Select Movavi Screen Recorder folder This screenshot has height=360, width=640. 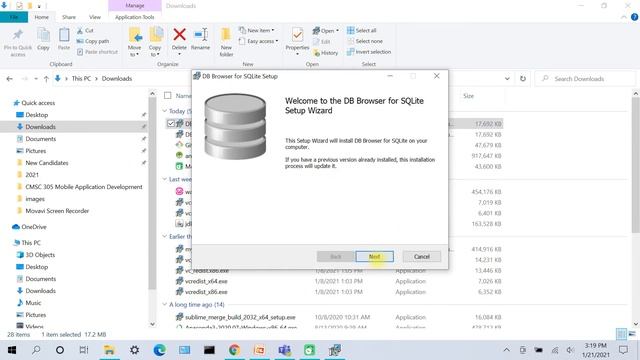tap(57, 211)
